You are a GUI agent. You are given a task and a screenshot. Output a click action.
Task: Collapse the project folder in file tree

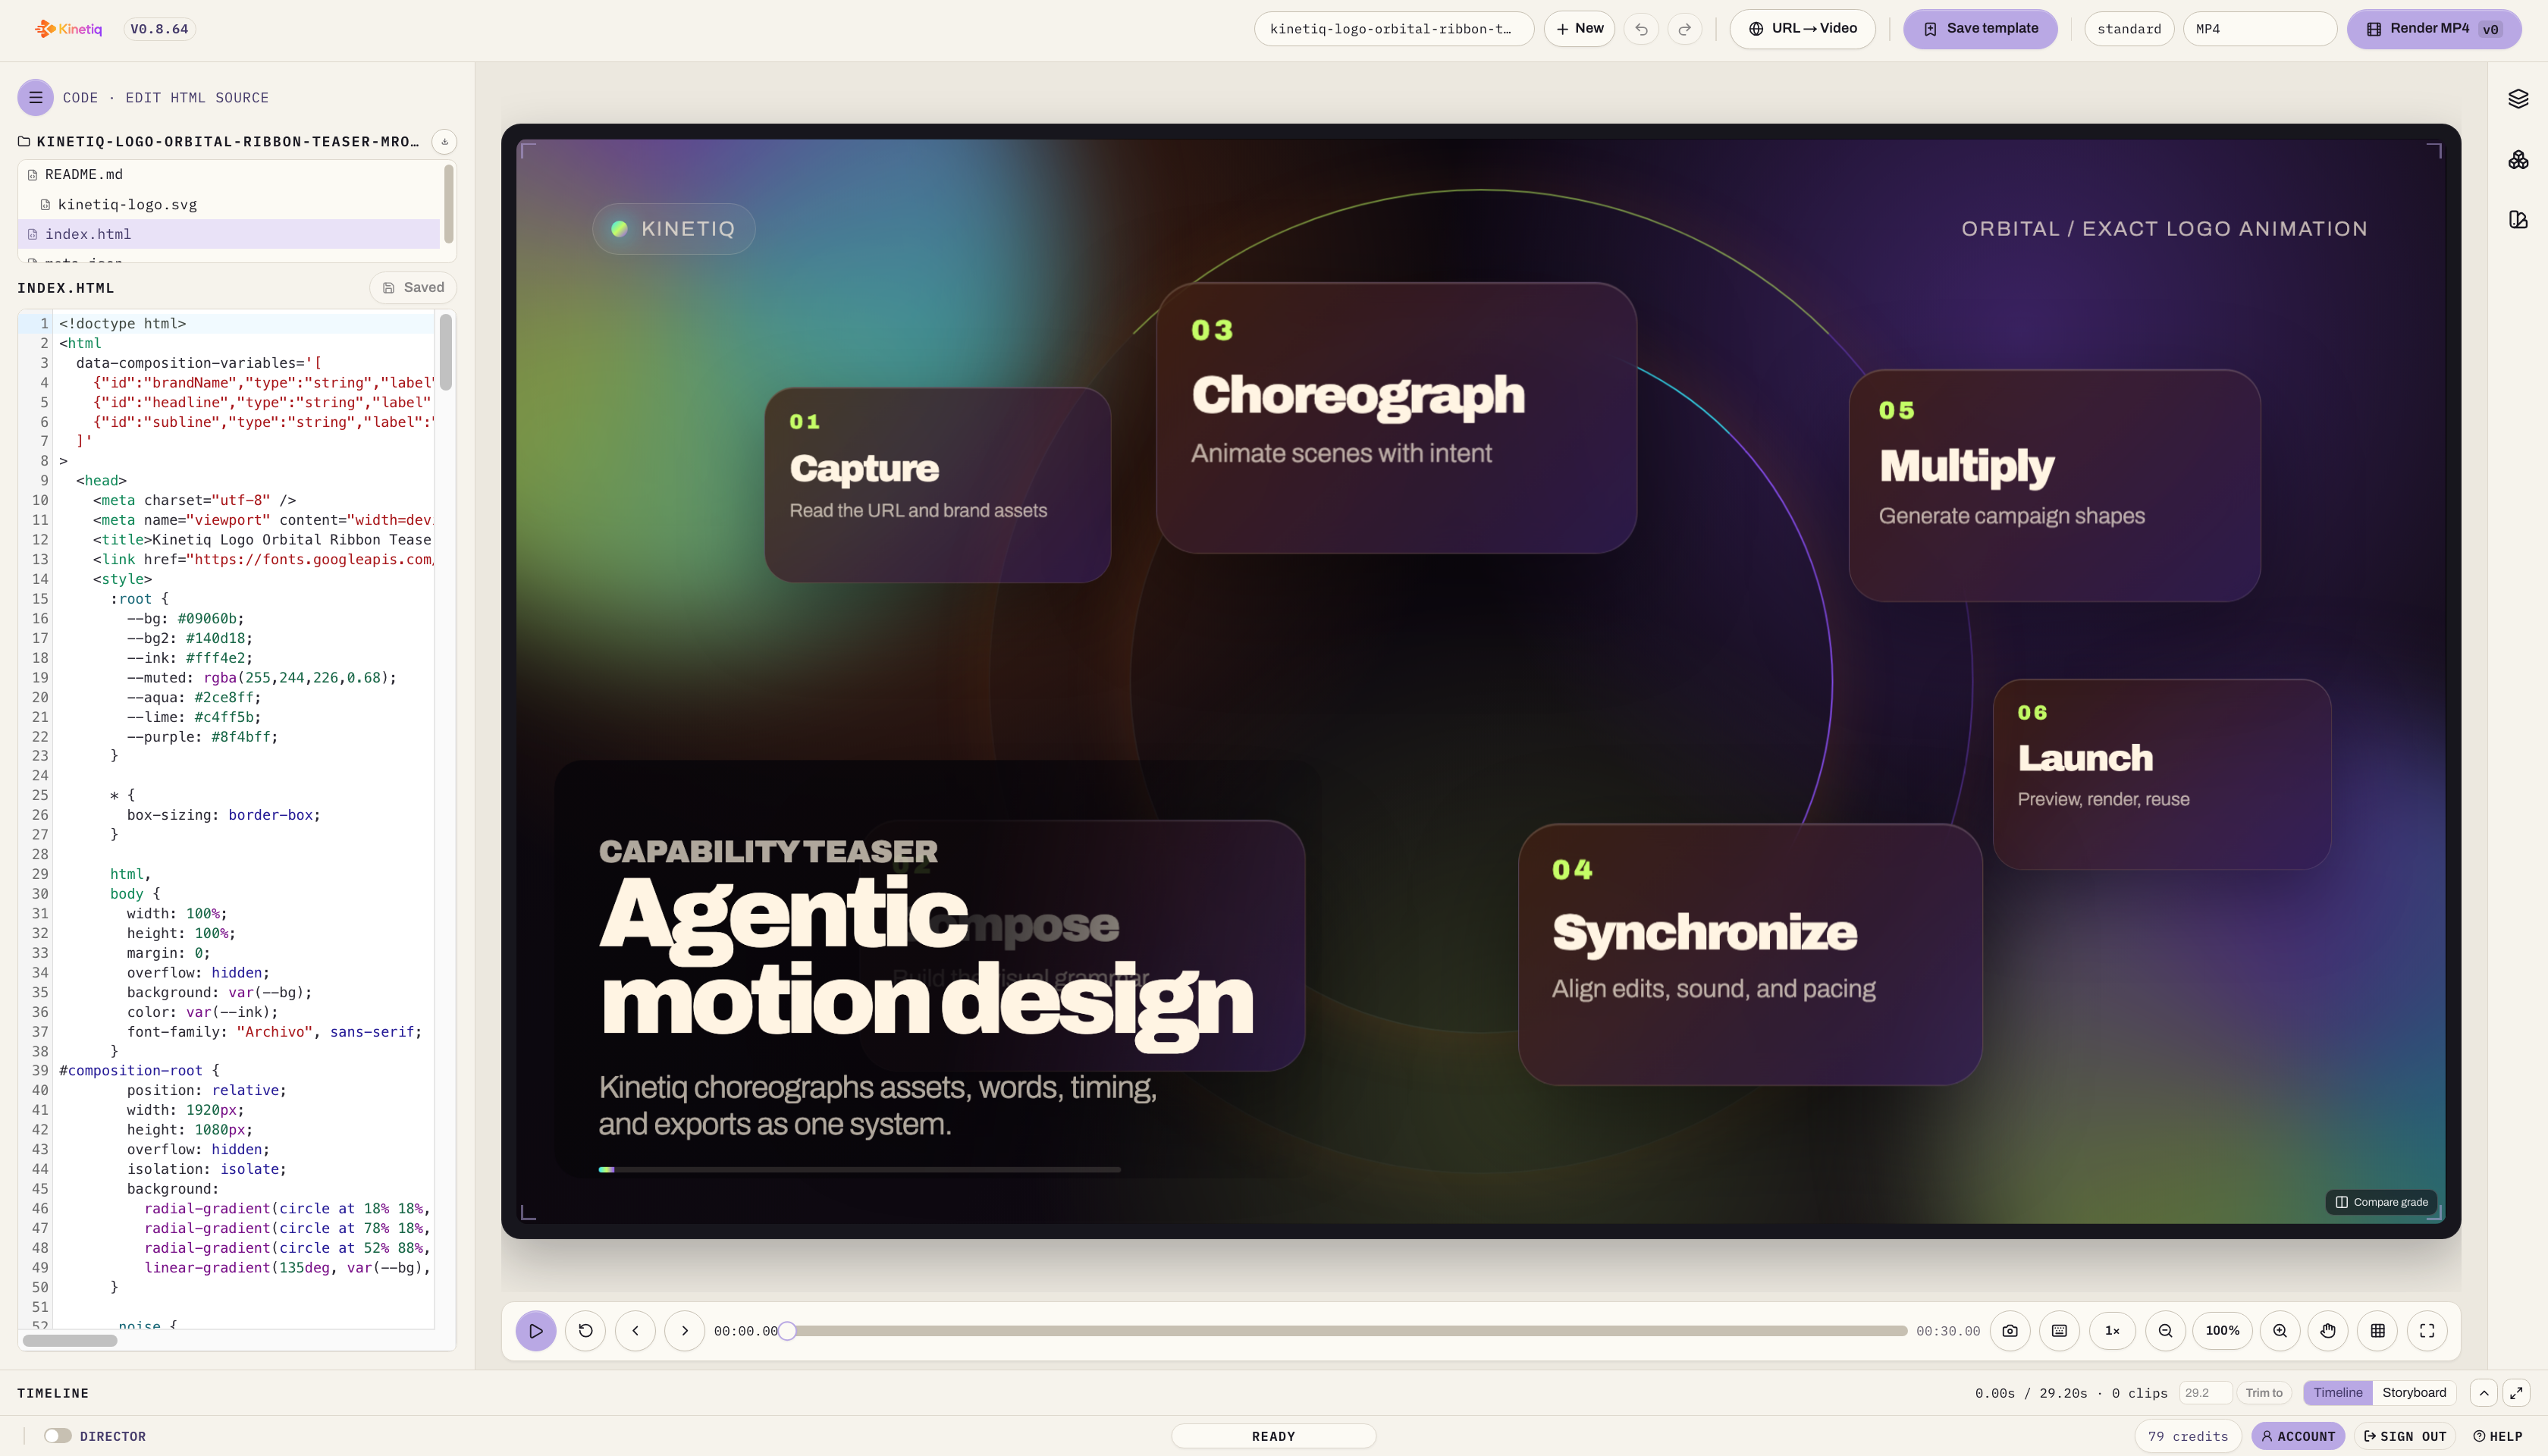tap(218, 142)
